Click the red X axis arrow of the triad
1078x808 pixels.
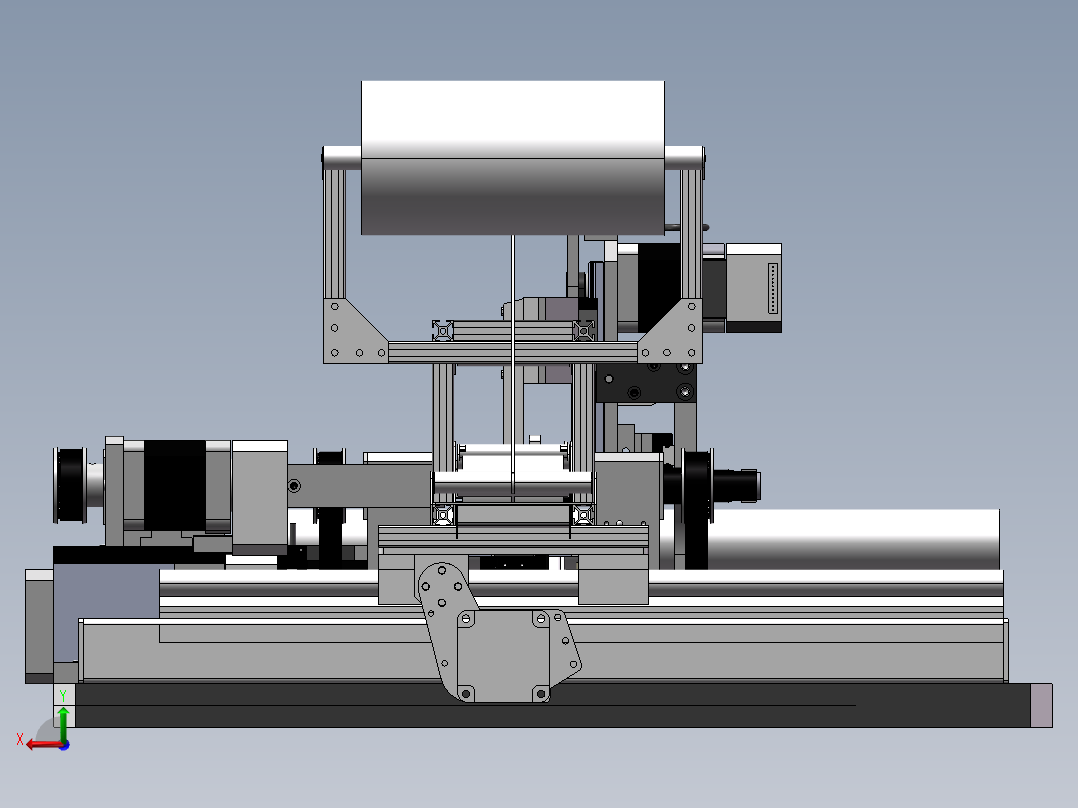coord(43,745)
